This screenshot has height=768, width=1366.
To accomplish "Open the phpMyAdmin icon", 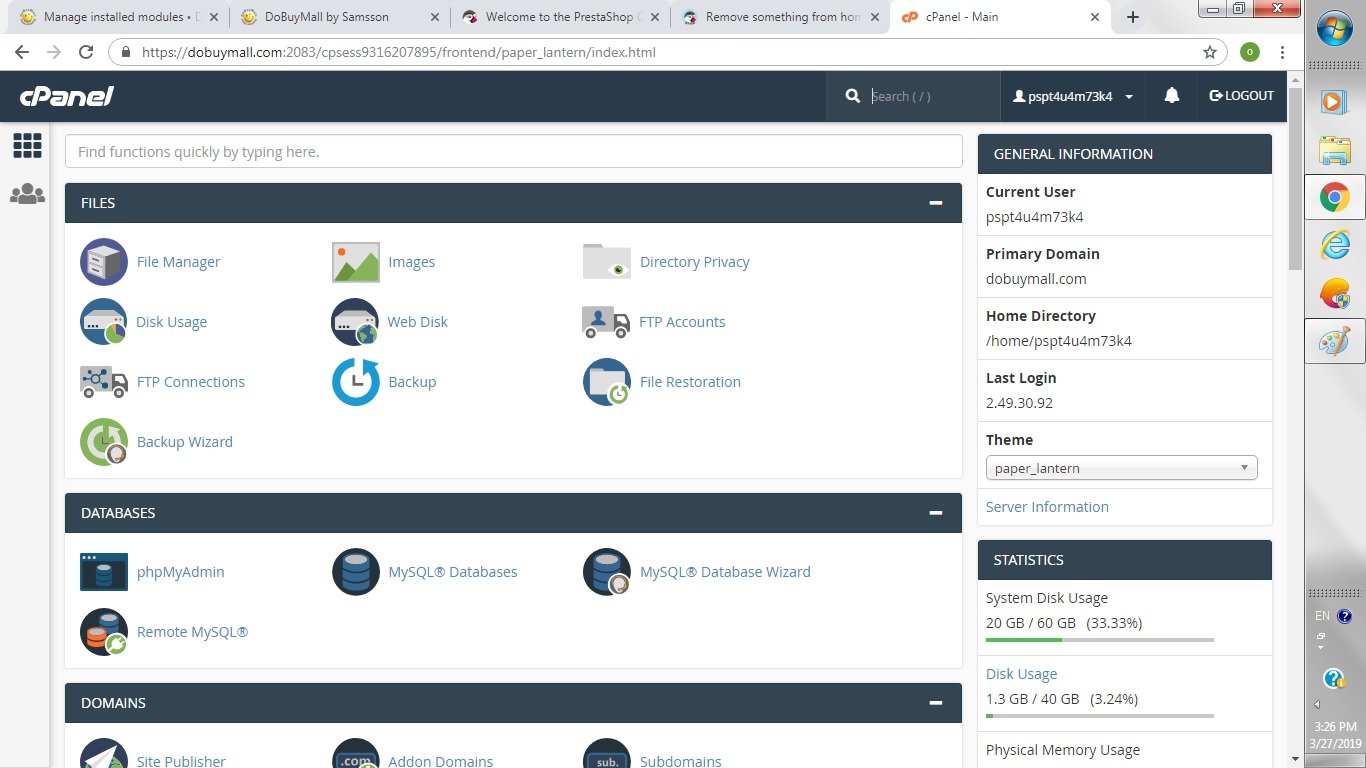I will click(x=104, y=572).
